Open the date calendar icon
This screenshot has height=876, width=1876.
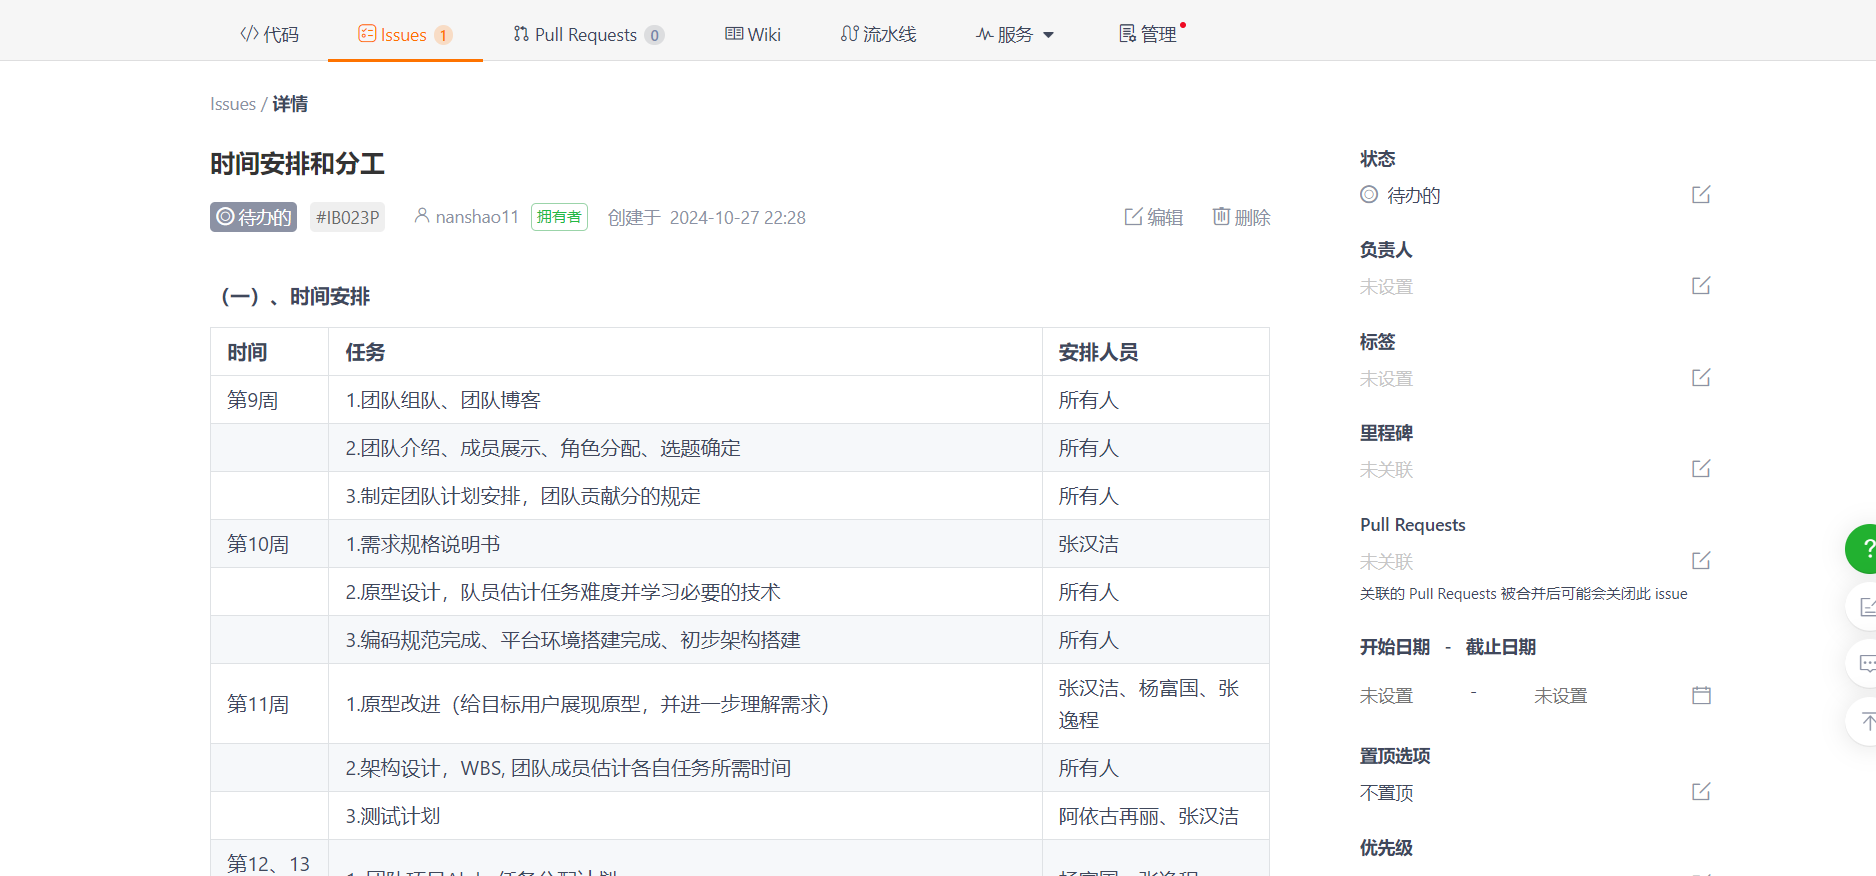pos(1701,695)
